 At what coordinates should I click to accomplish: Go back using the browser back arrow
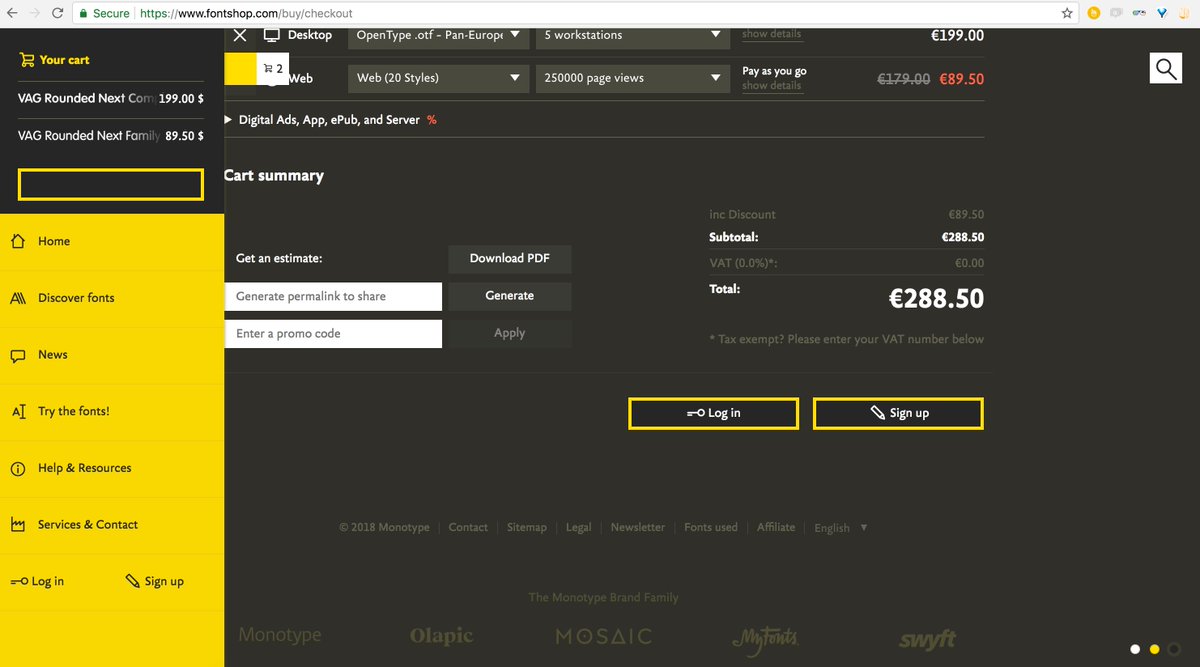[x=11, y=14]
